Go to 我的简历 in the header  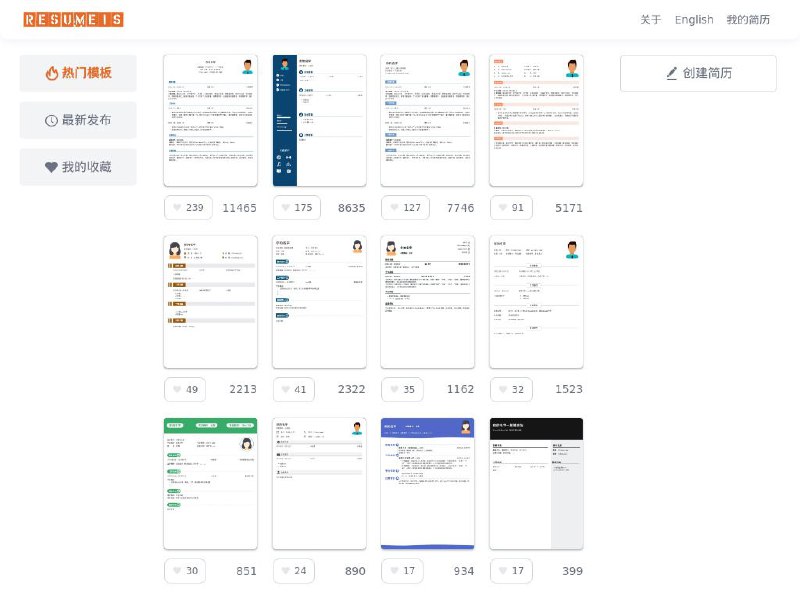748,20
